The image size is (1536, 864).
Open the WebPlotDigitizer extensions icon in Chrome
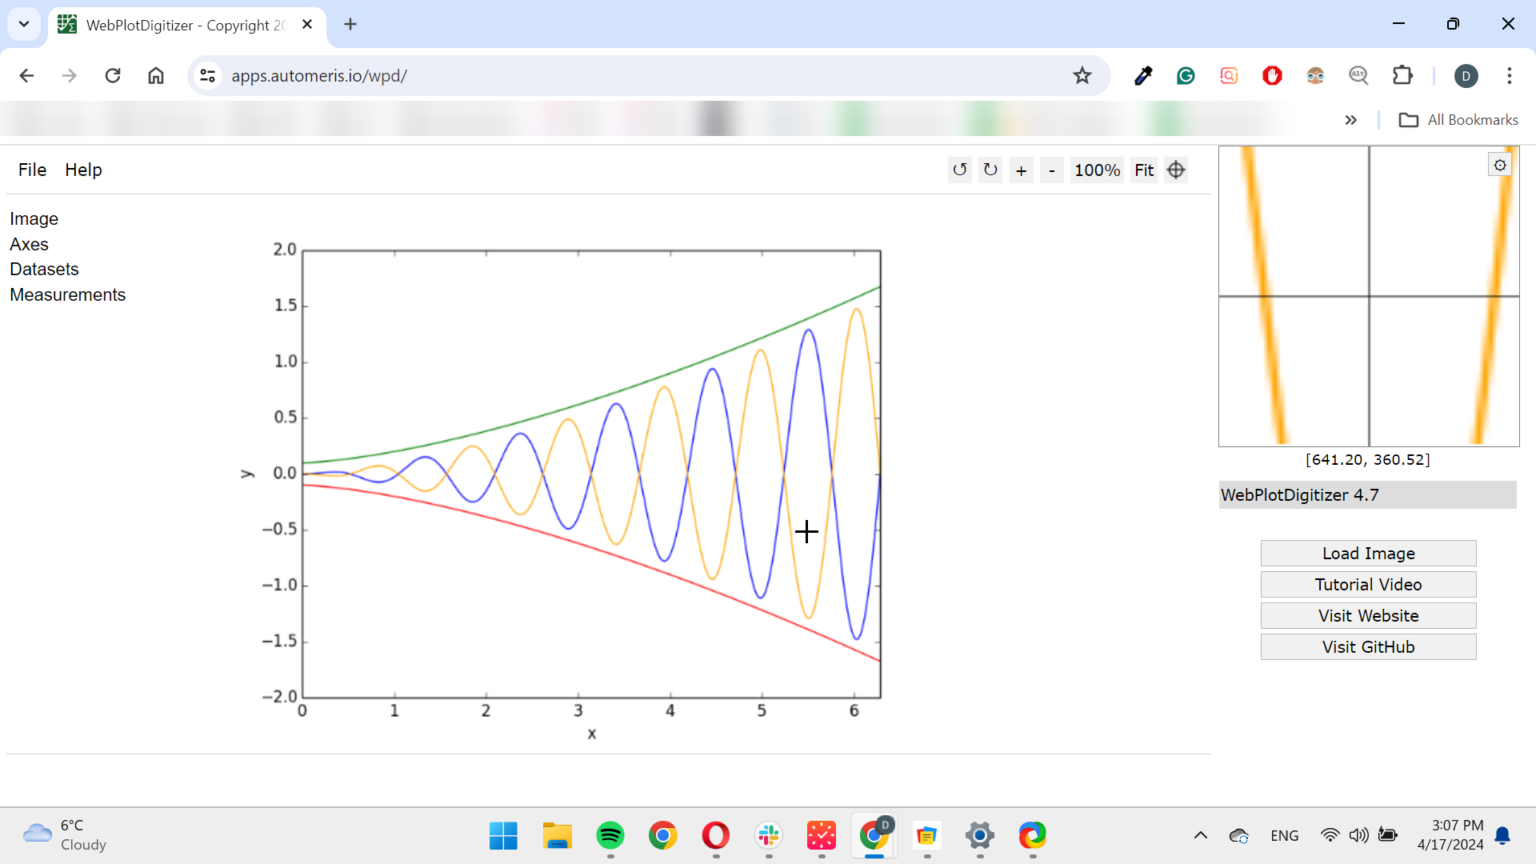[1402, 75]
